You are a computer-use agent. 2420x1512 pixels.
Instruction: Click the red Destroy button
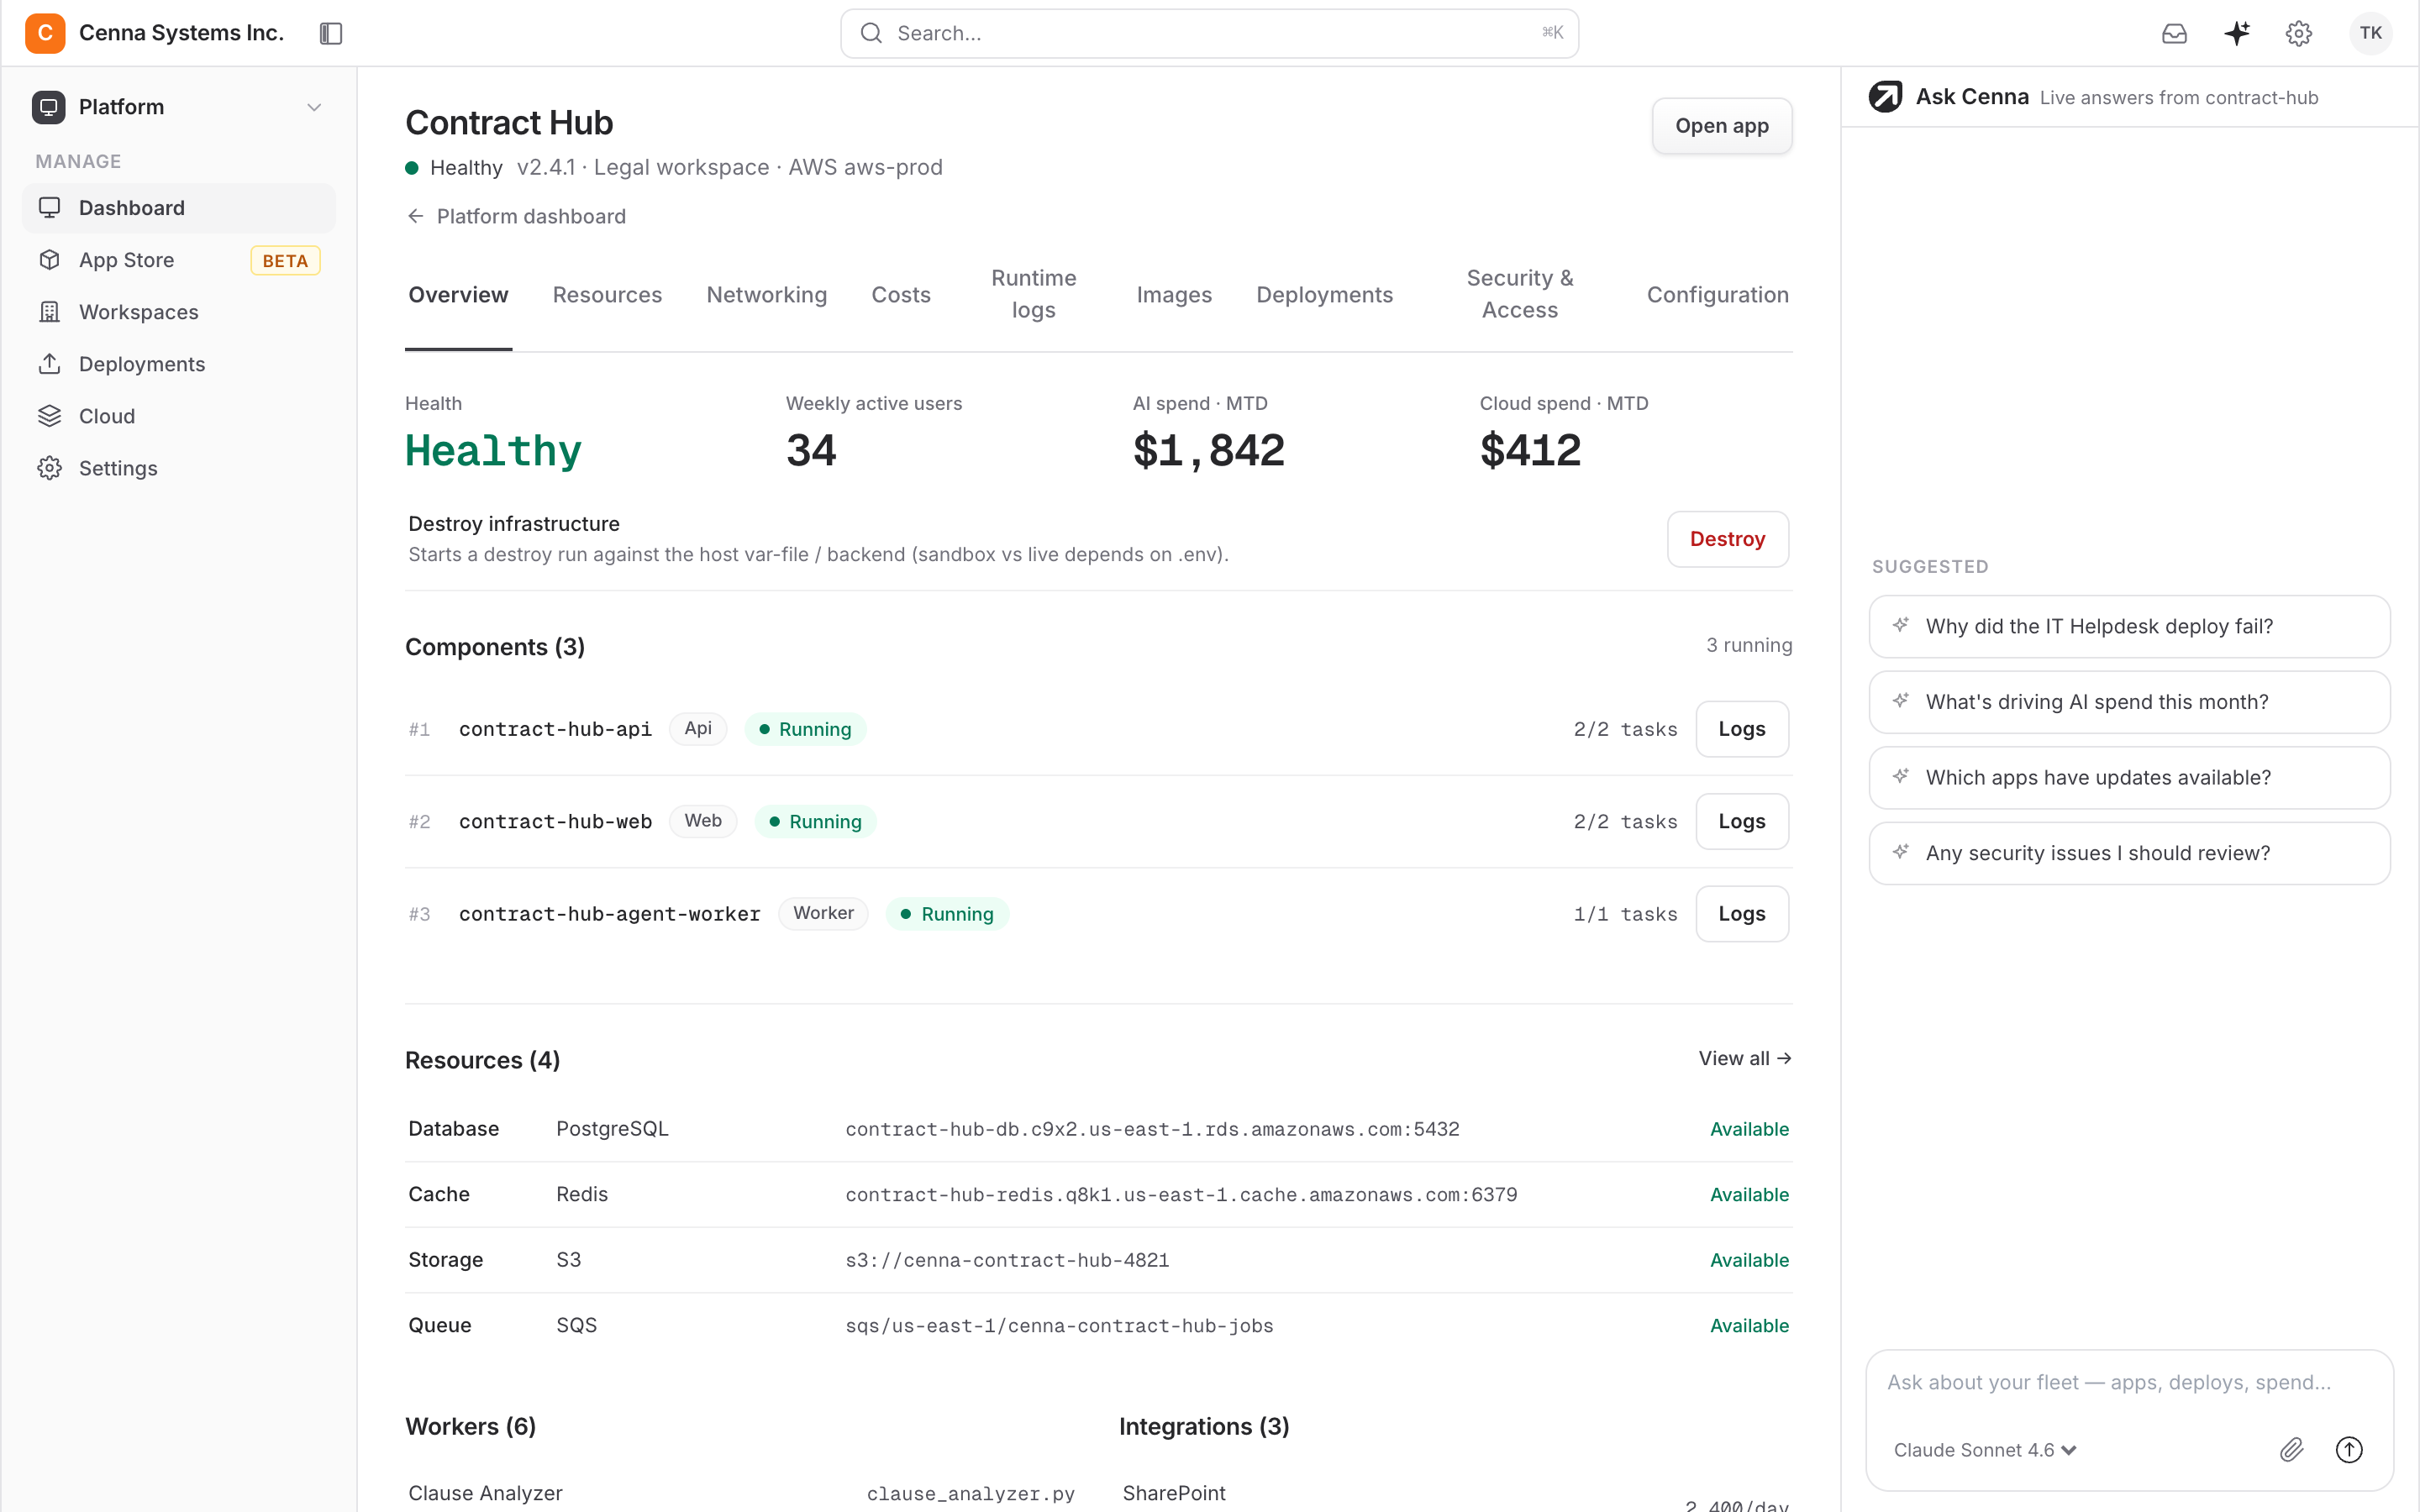click(x=1727, y=539)
